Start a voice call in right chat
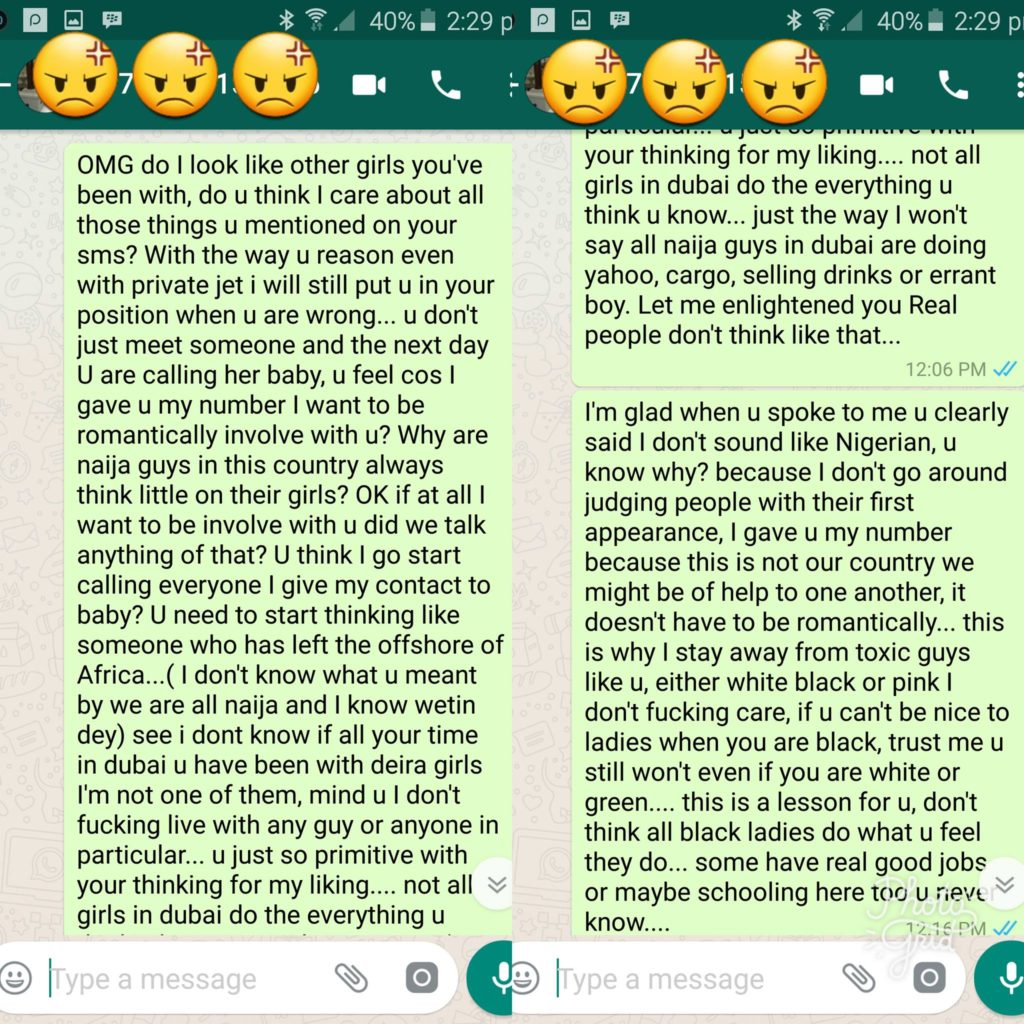This screenshot has height=1024, width=1024. coord(953,85)
